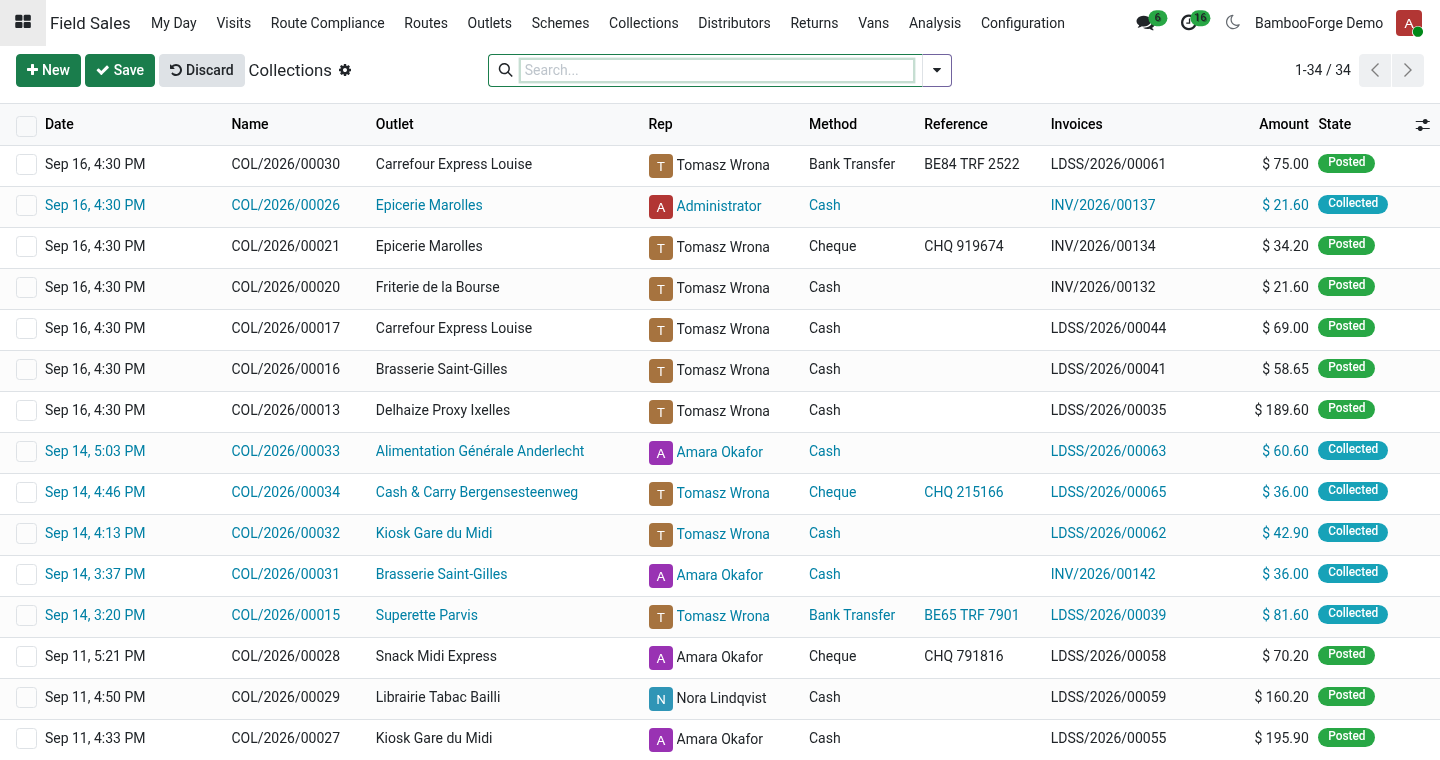Sort by Amount column header
The width and height of the screenshot is (1440, 760).
(1284, 124)
